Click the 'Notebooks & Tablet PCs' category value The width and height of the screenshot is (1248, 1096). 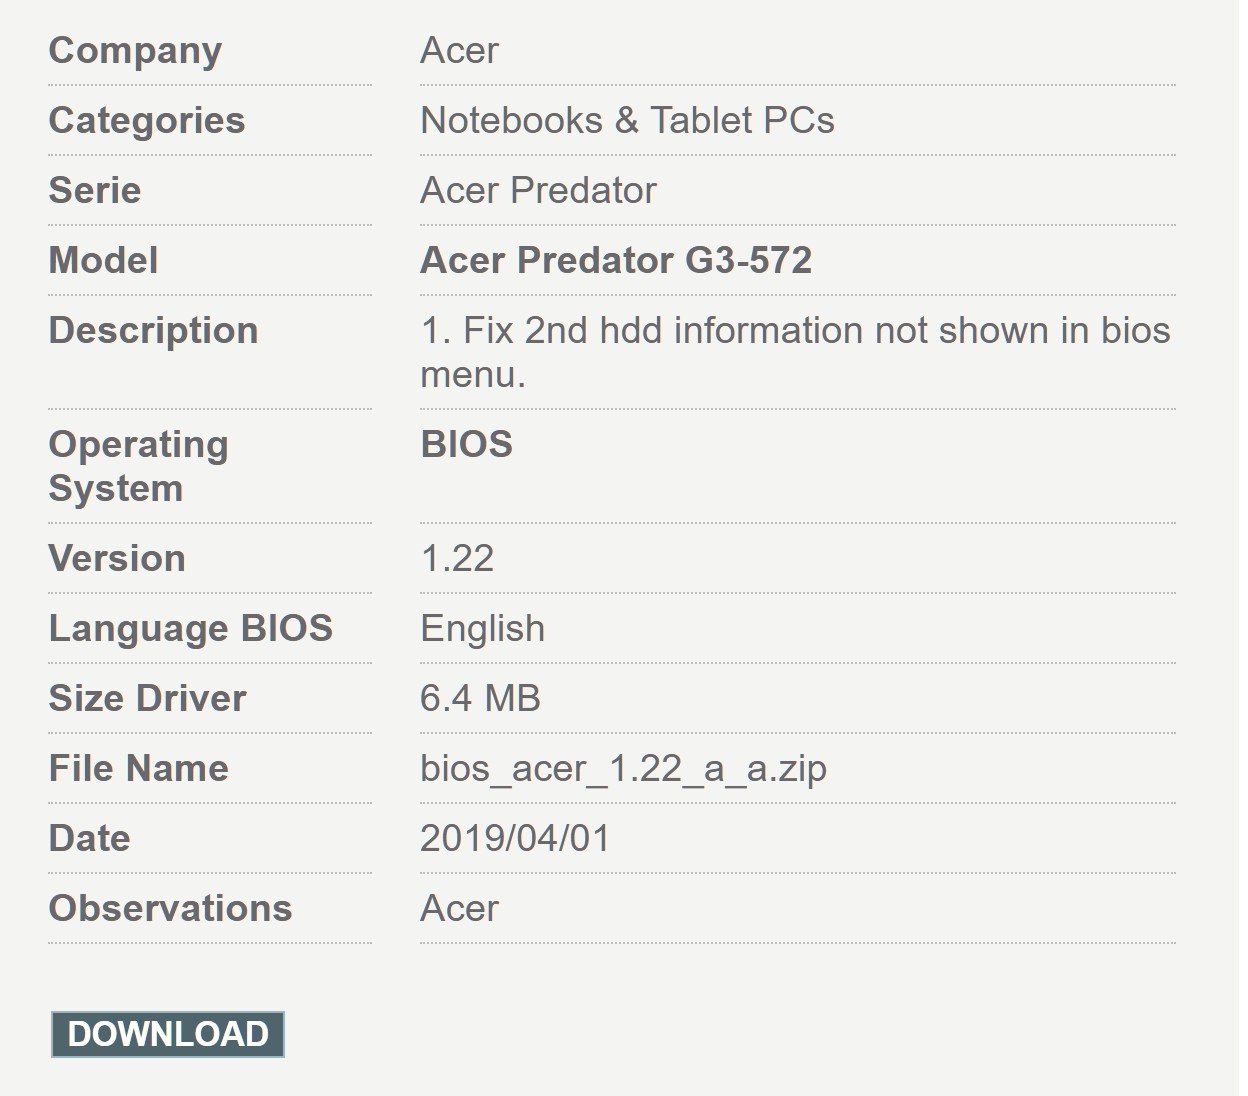pyautogui.click(x=627, y=120)
